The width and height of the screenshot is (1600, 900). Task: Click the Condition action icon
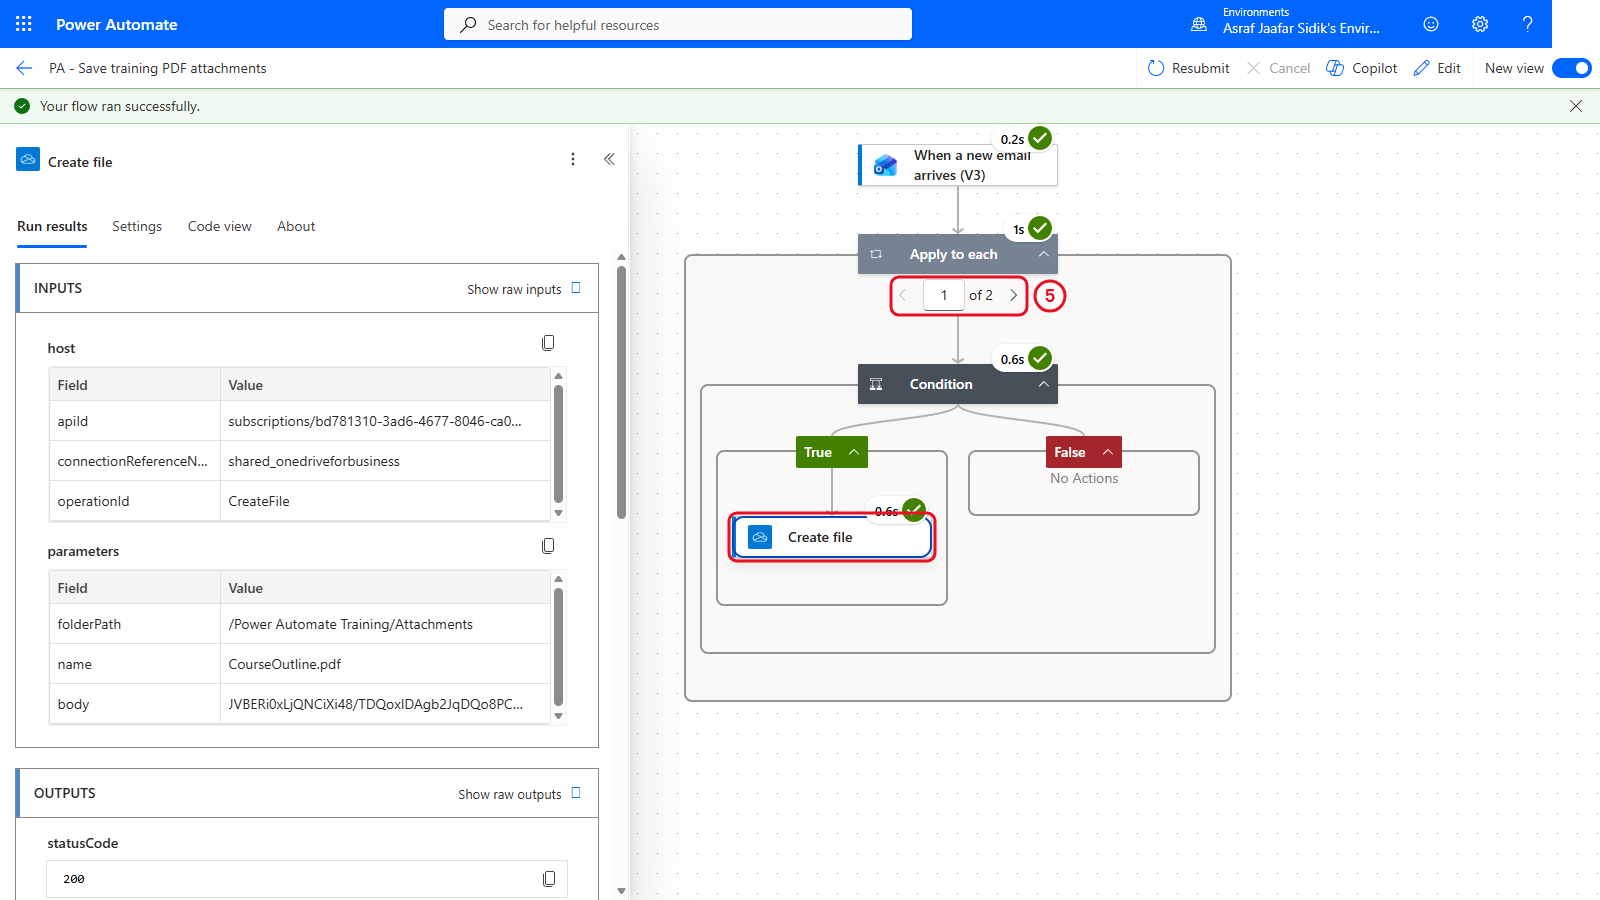click(x=876, y=384)
